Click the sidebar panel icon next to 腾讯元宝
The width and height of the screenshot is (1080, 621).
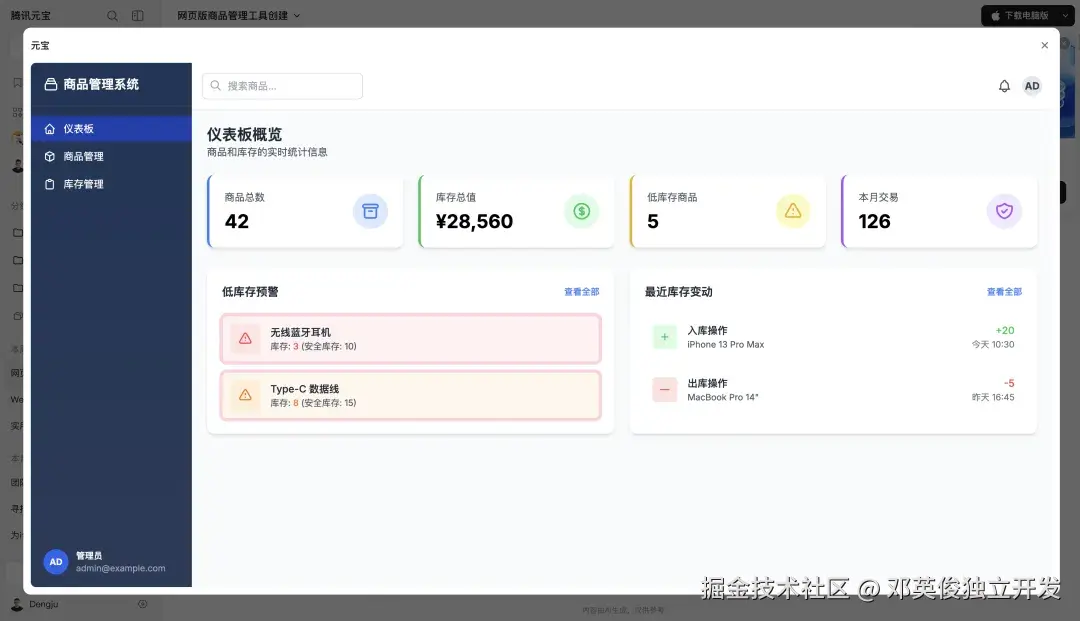pyautogui.click(x=137, y=15)
